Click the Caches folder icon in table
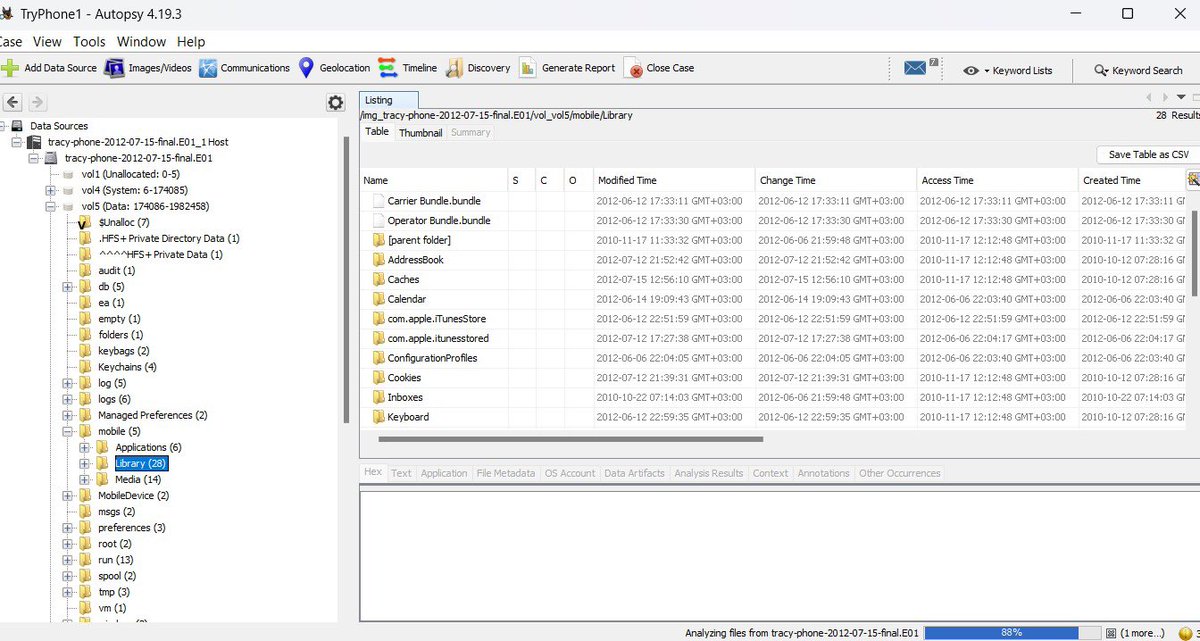Image resolution: width=1200 pixels, height=641 pixels. [378, 279]
